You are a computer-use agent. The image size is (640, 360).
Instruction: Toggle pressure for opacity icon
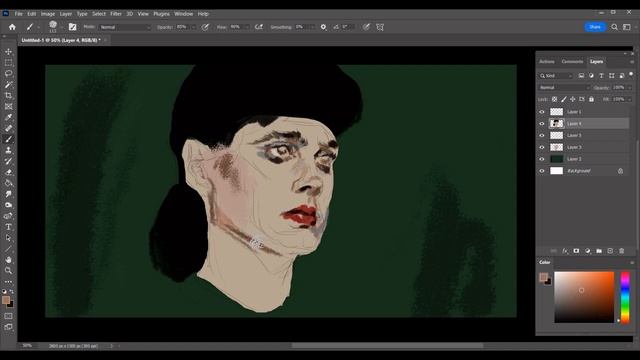(205, 27)
